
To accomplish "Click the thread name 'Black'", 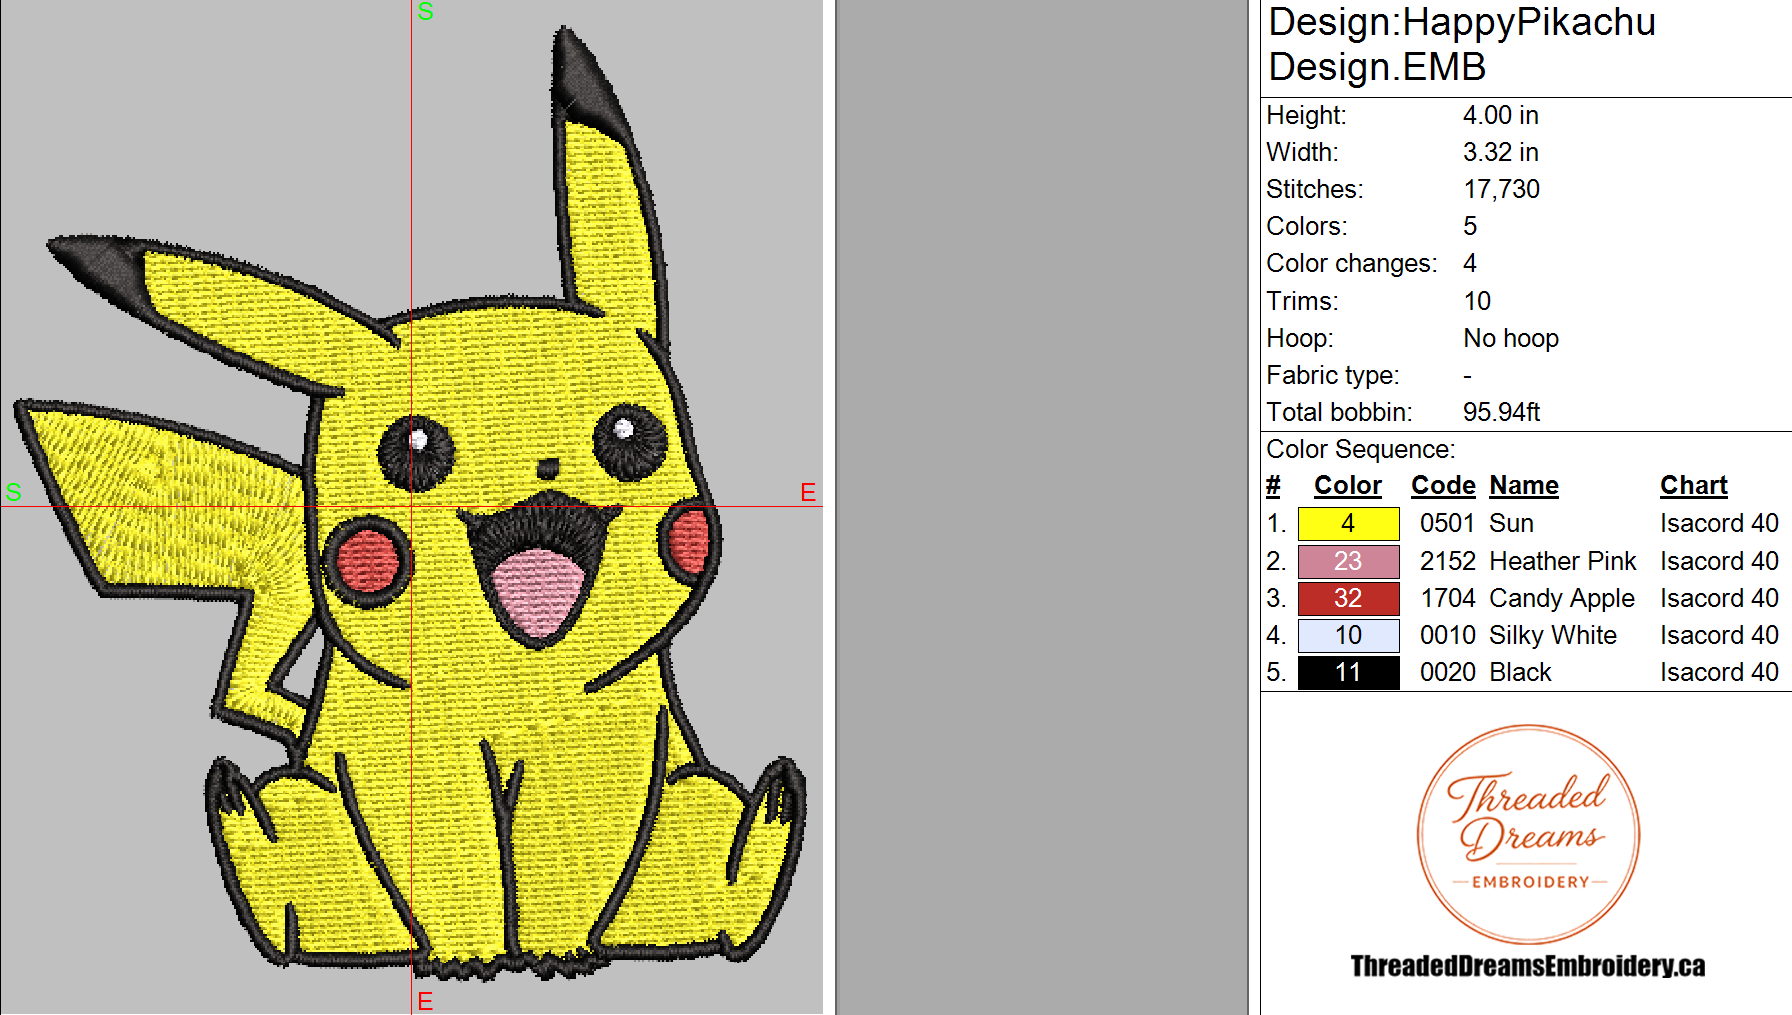I will pyautogui.click(x=1520, y=672).
